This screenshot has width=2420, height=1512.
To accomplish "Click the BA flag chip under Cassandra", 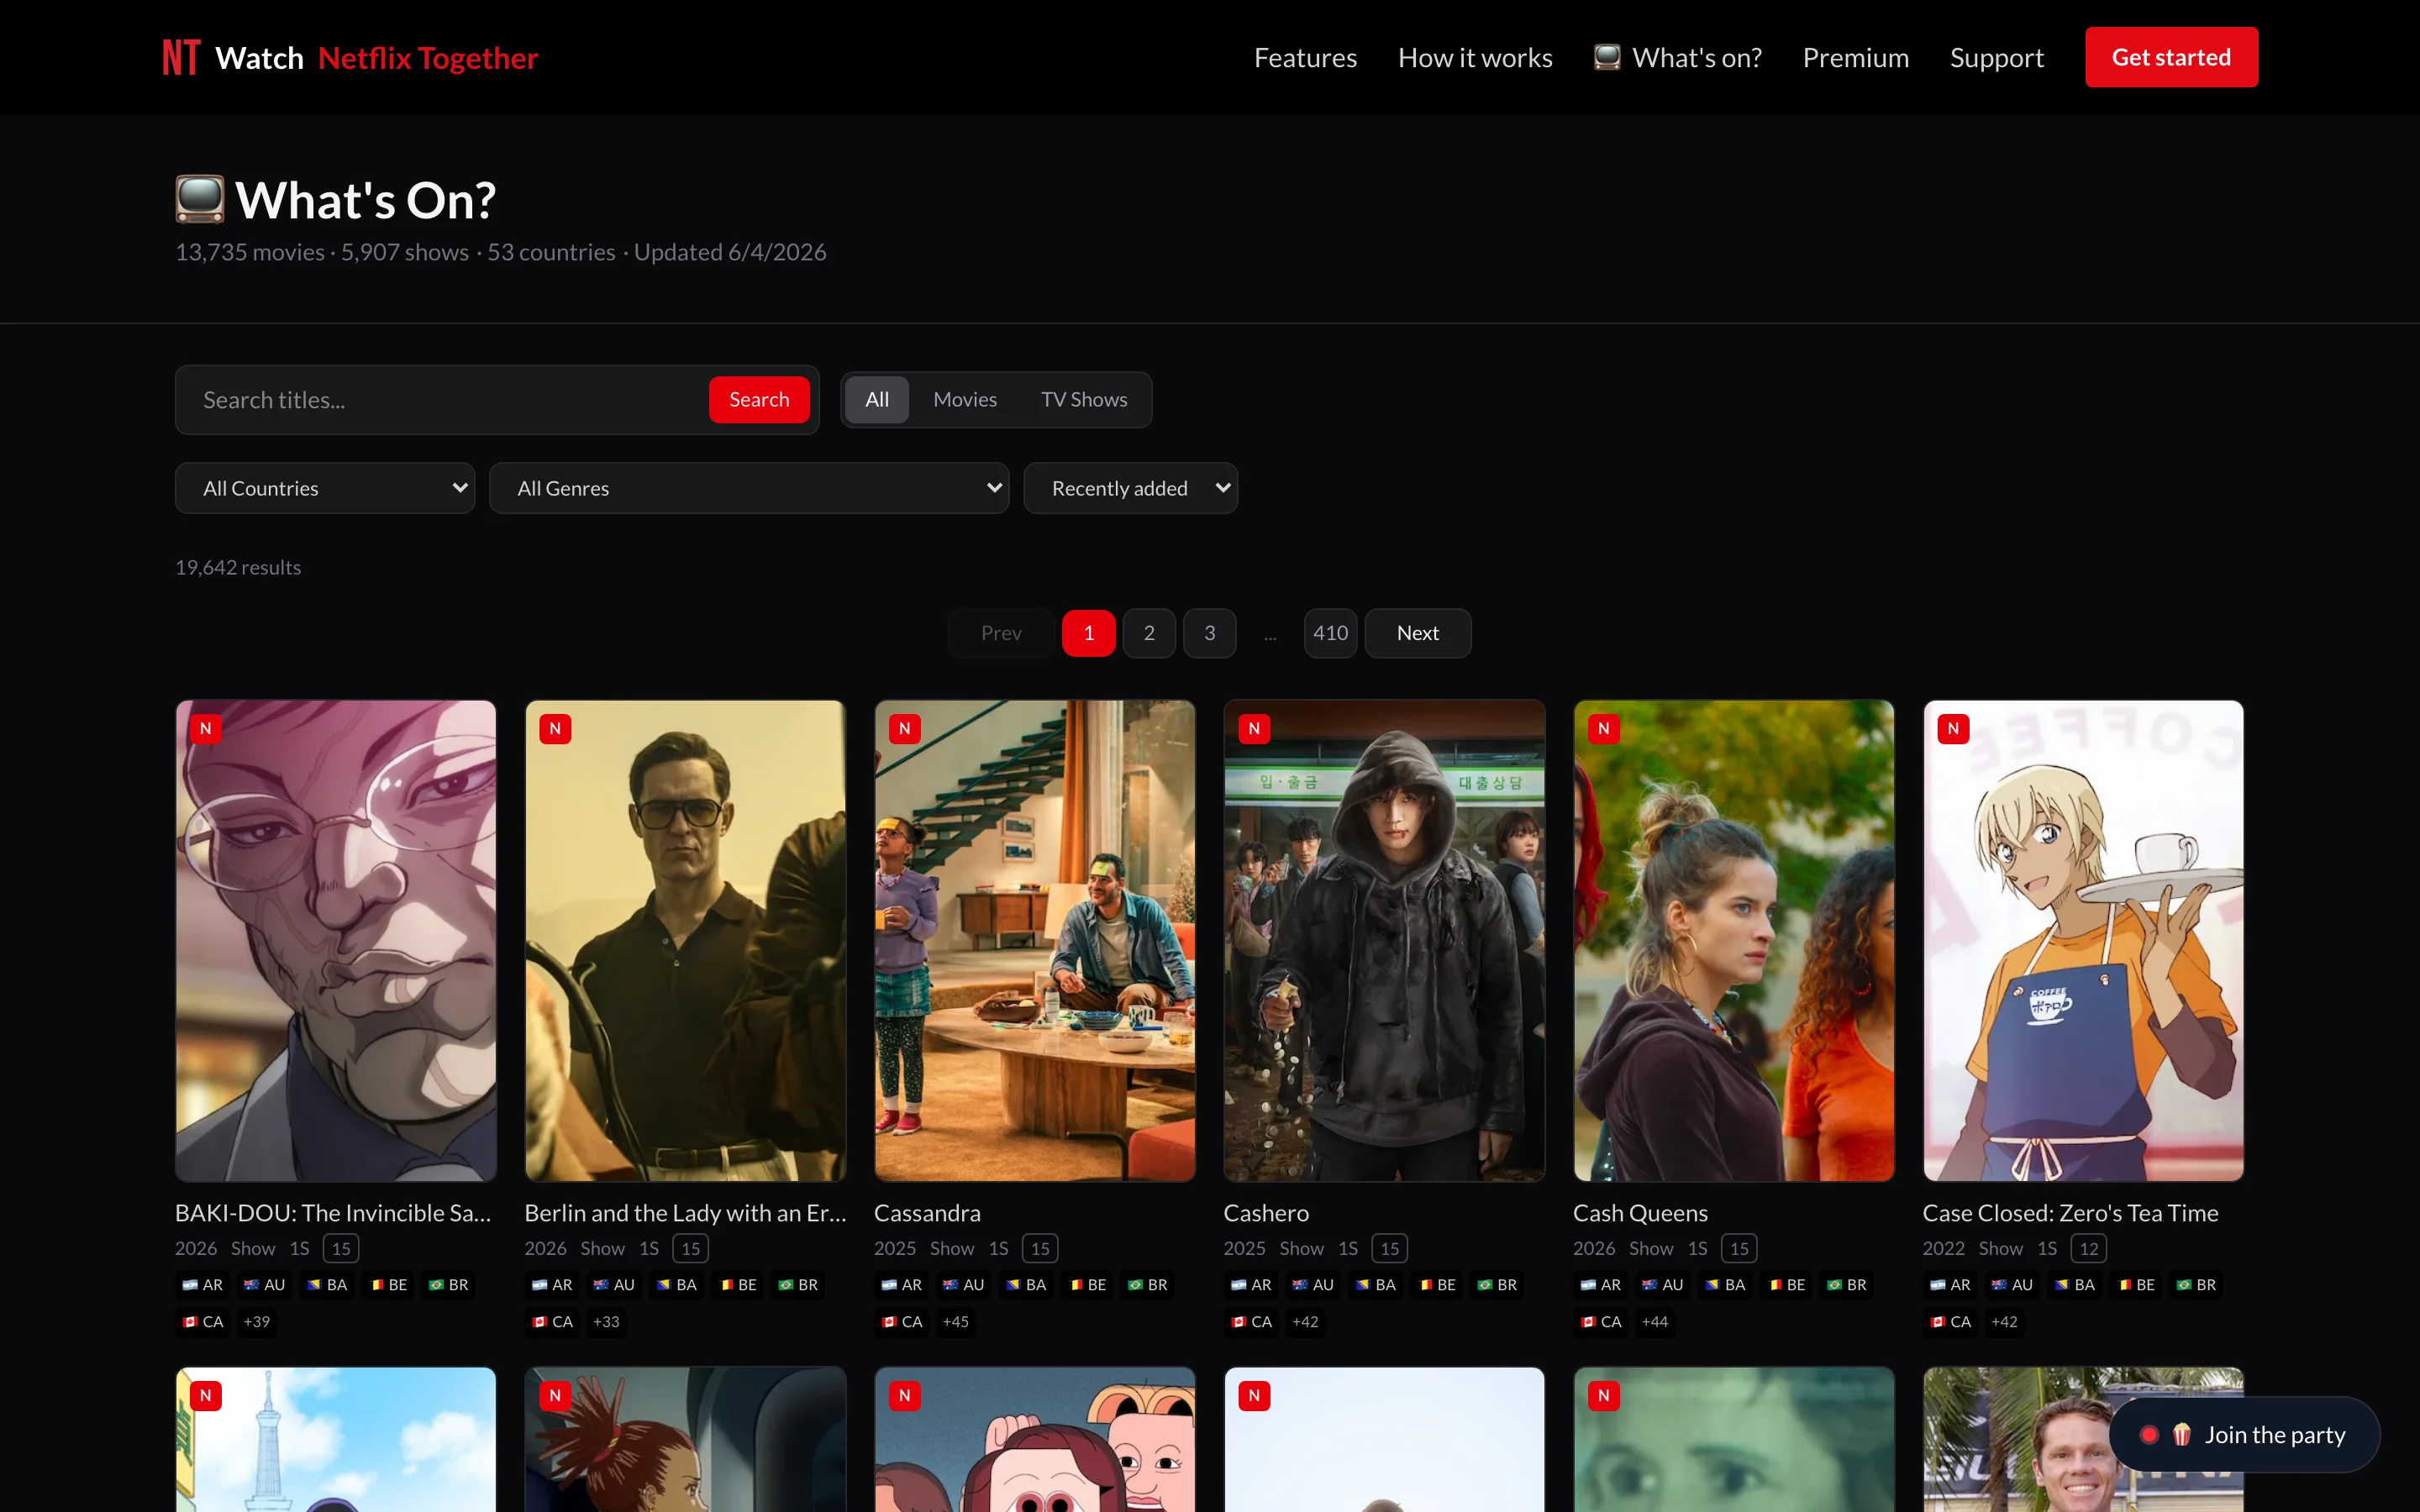I will (x=1026, y=1285).
